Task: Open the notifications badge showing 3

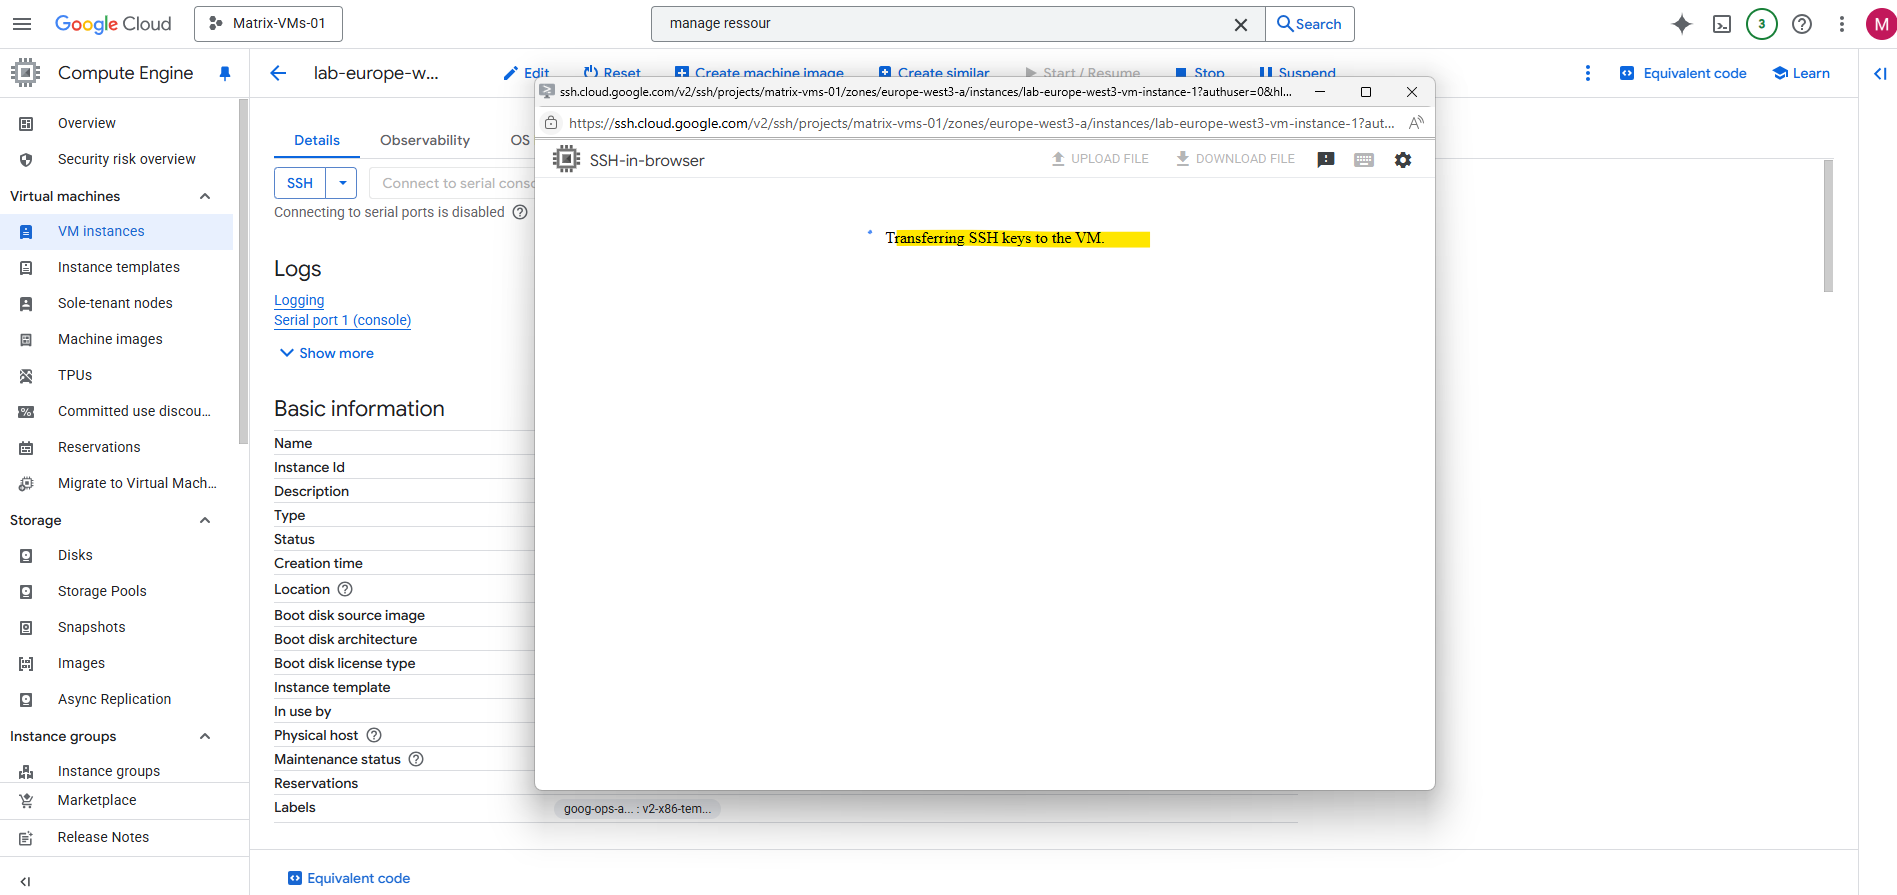Action: click(1762, 24)
